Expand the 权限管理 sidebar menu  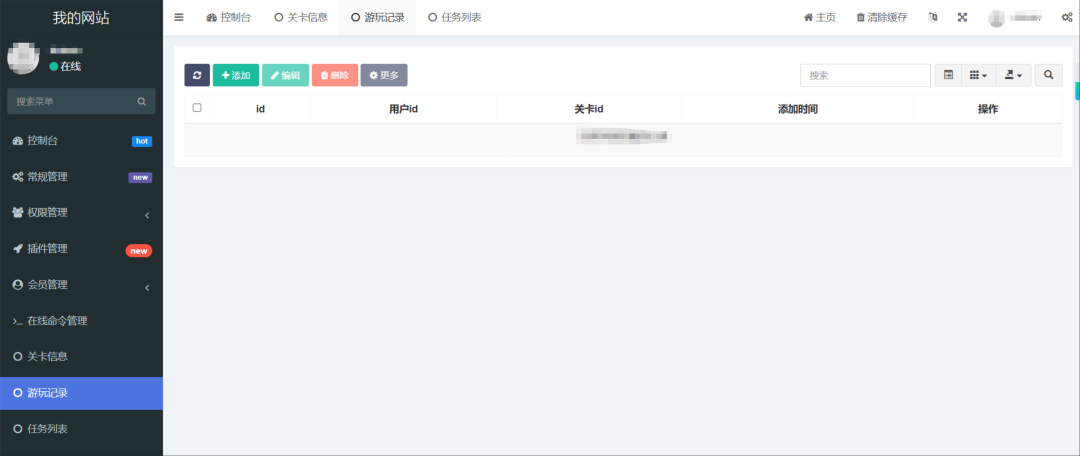[81, 213]
